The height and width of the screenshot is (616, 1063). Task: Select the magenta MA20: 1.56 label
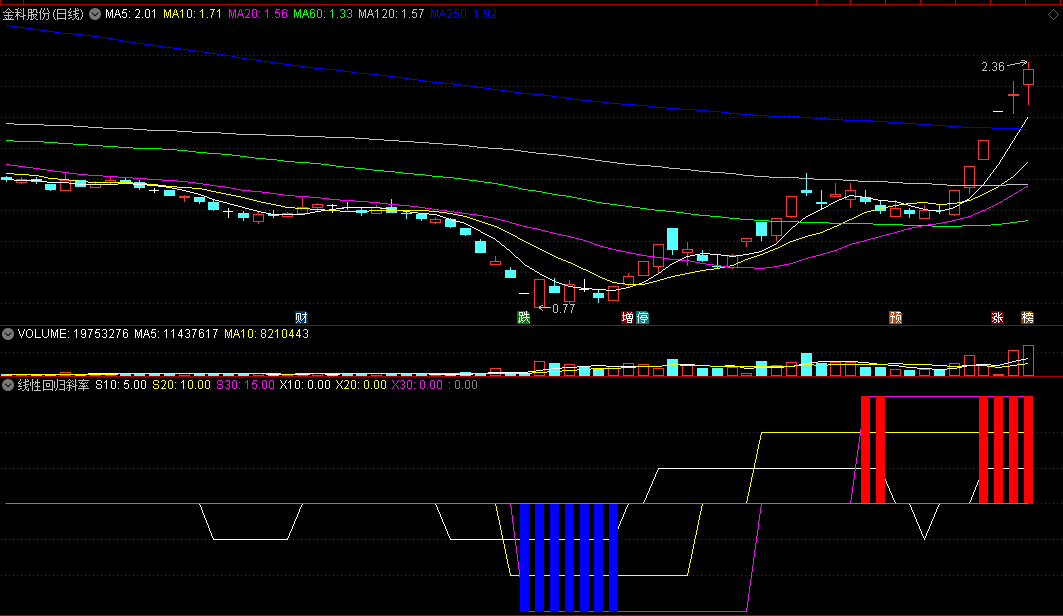click(258, 14)
